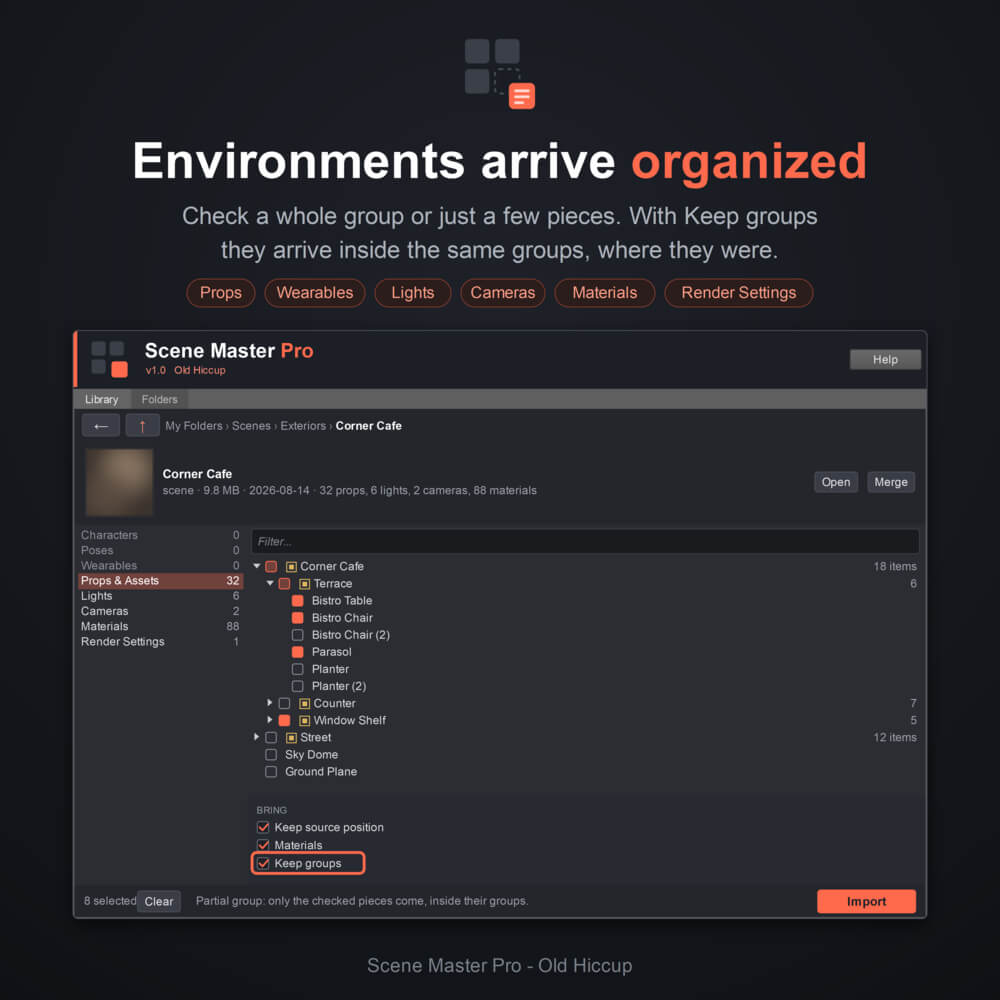Screen dimensions: 1000x1000
Task: Click the group icon beside Counter
Action: pos(305,703)
